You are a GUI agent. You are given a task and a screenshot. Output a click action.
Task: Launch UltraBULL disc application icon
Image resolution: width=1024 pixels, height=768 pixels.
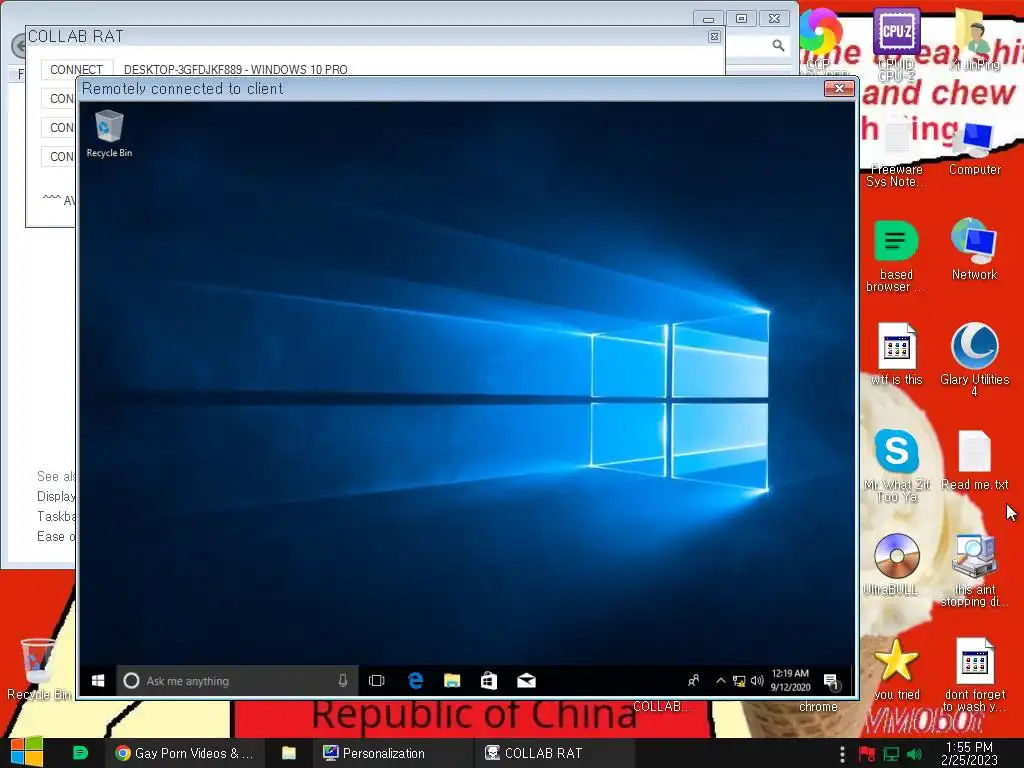click(x=896, y=566)
